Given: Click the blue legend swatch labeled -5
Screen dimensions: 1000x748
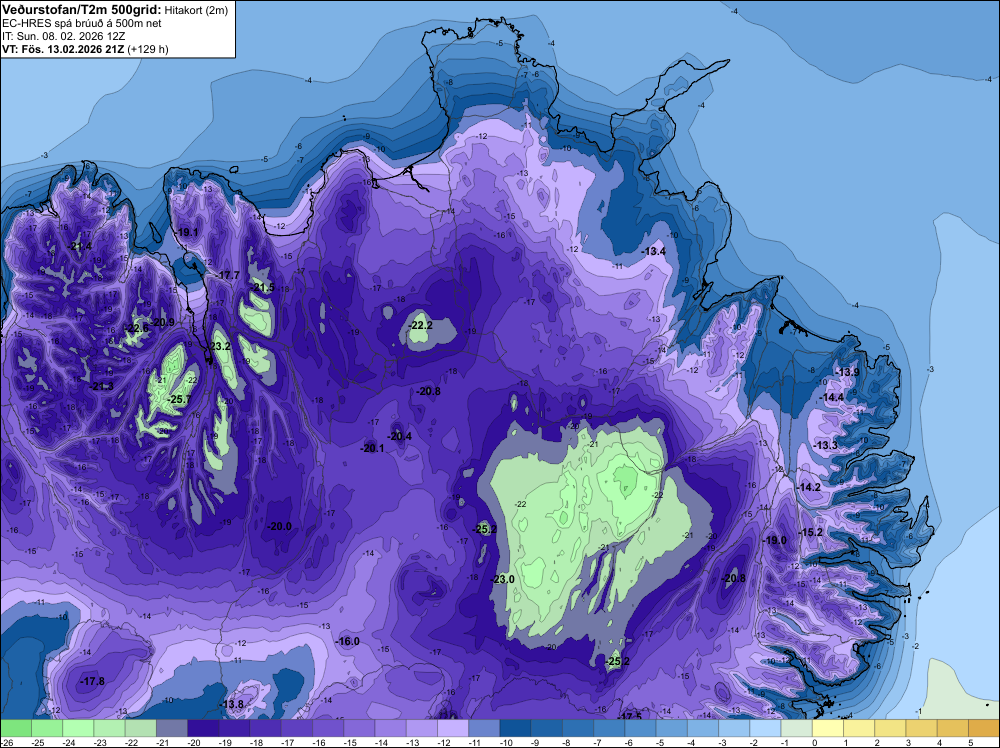Looking at the screenshot, I should click(672, 728).
